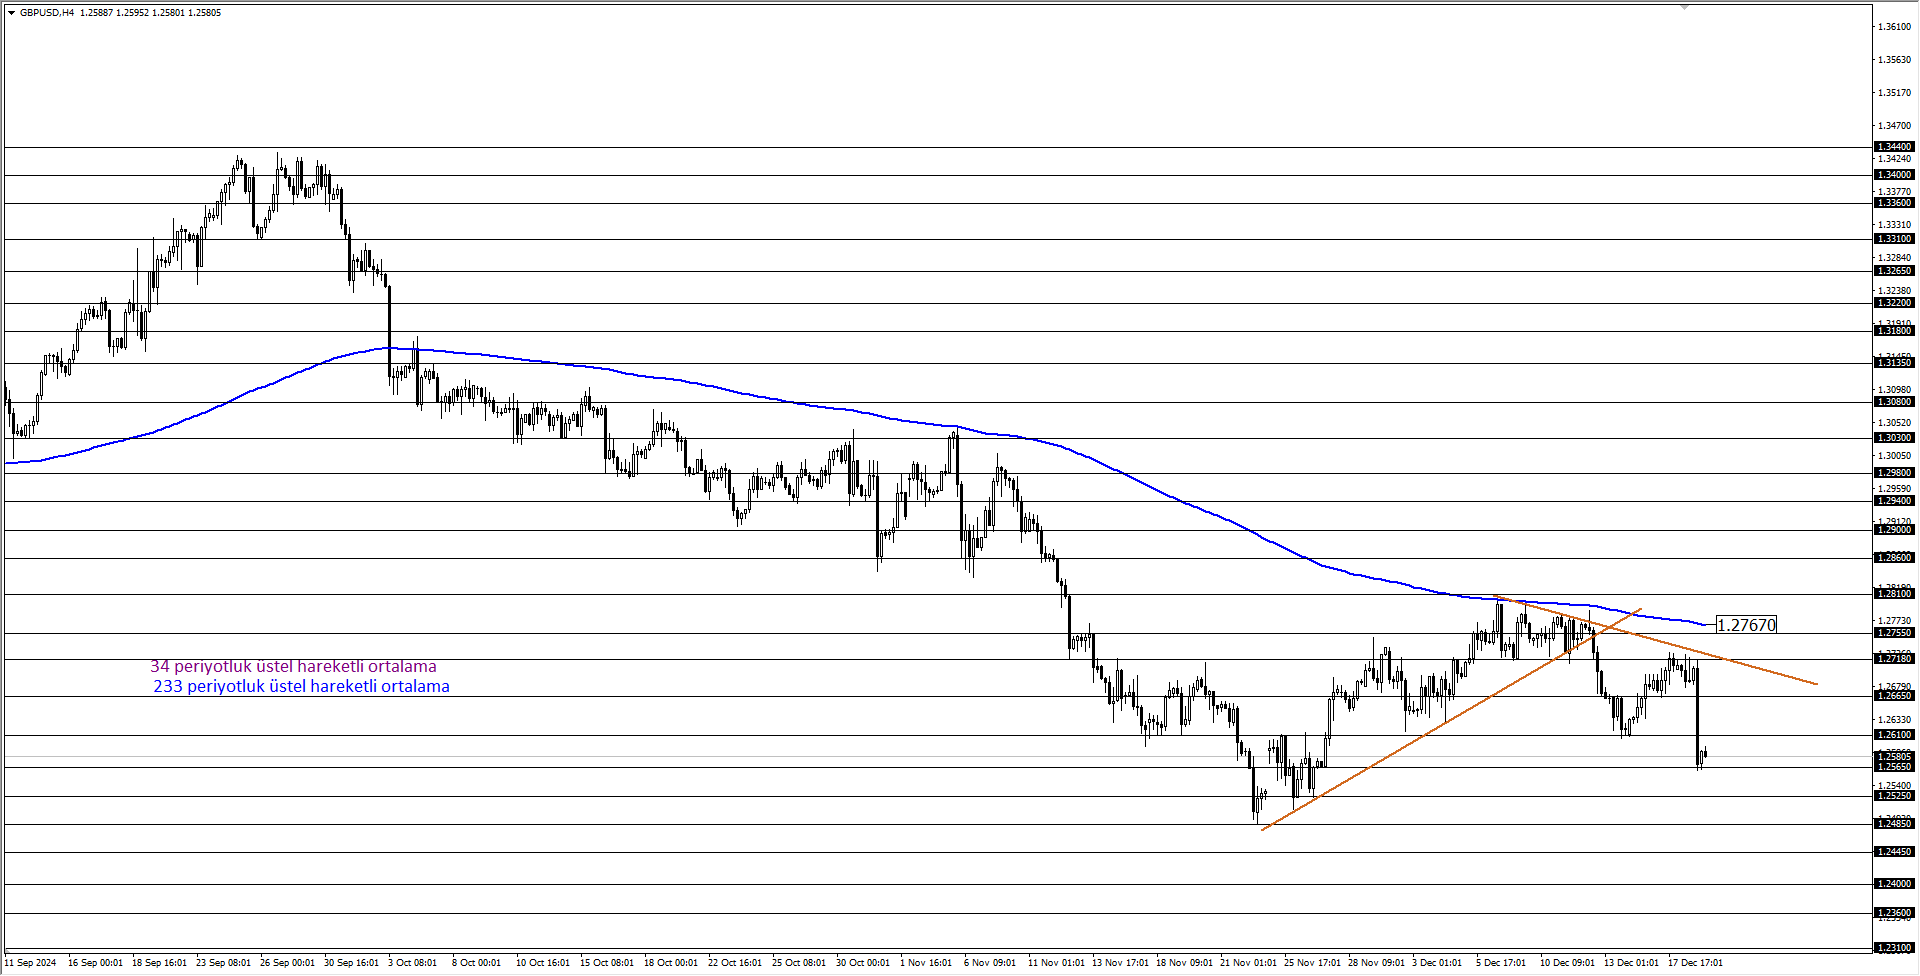Select the rising orange trendline from the November low
Screen dimensions: 1920x976
tap(1450, 720)
